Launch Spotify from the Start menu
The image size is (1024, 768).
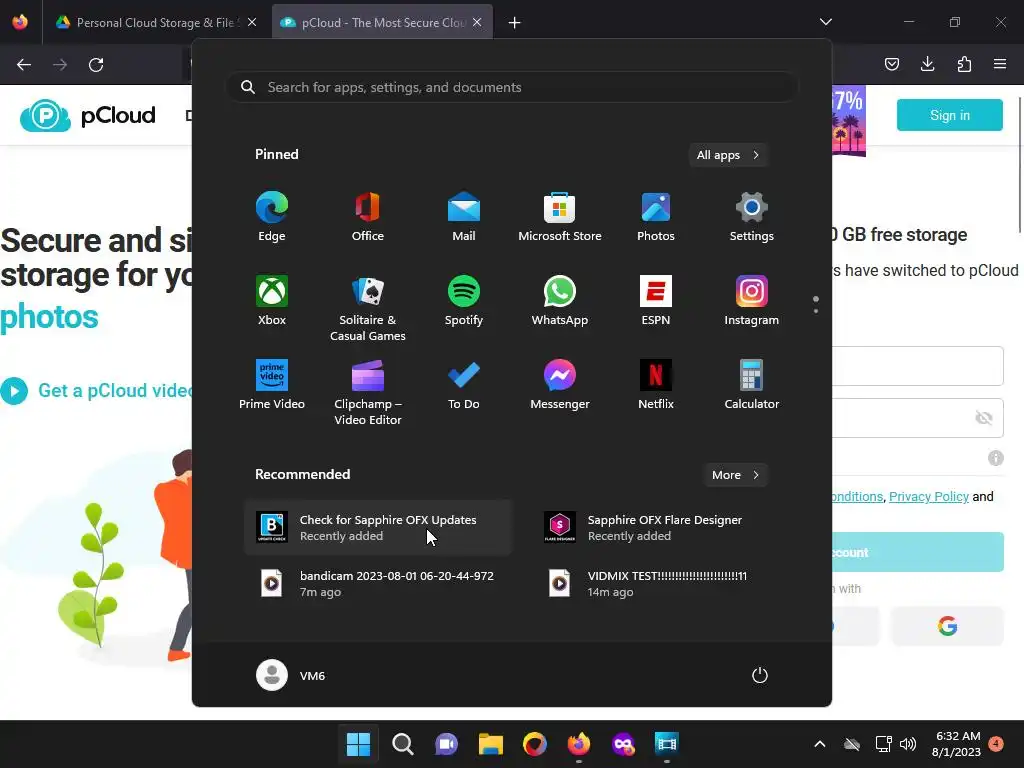coord(464,300)
